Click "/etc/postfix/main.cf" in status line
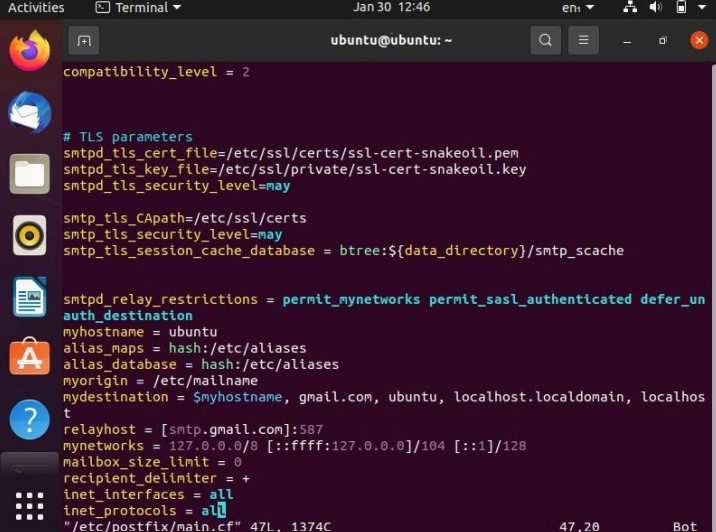Image resolution: width=716 pixels, height=532 pixels. (x=152, y=527)
